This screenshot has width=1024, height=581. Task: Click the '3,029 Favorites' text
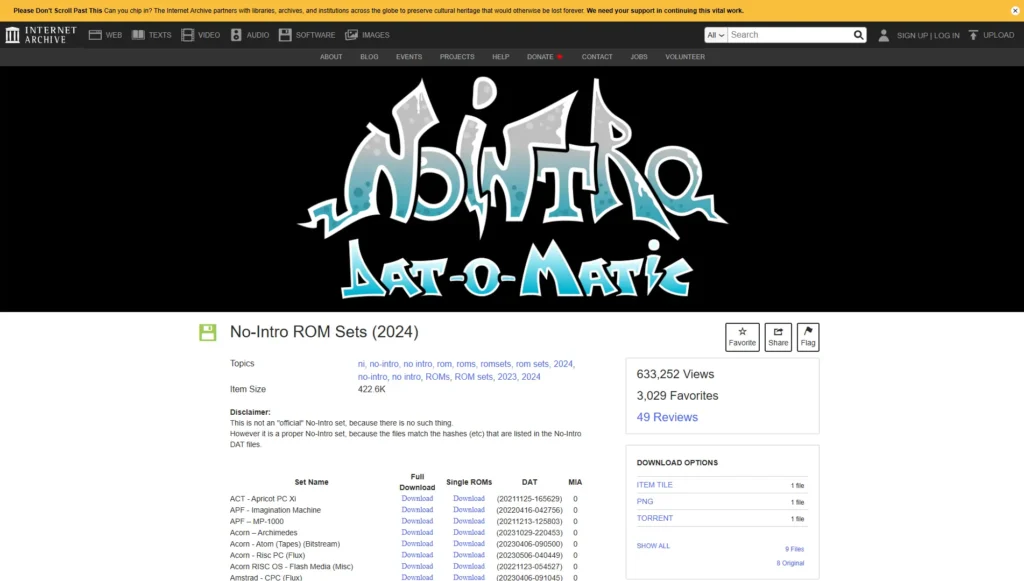677,396
